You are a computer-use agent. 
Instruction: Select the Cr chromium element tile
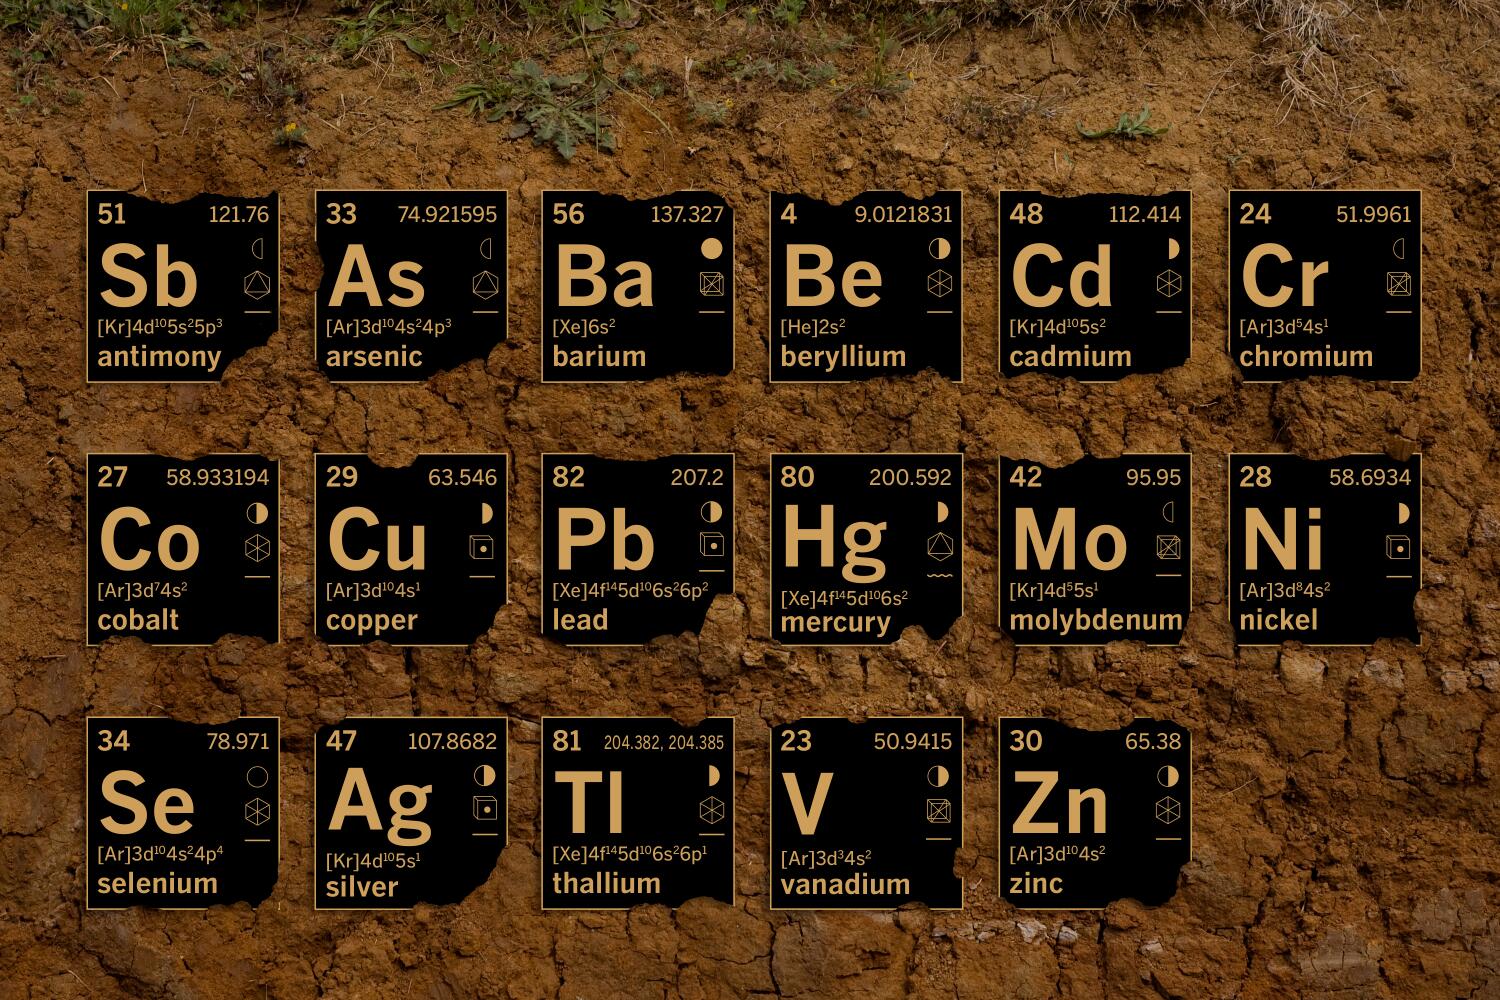point(1324,286)
